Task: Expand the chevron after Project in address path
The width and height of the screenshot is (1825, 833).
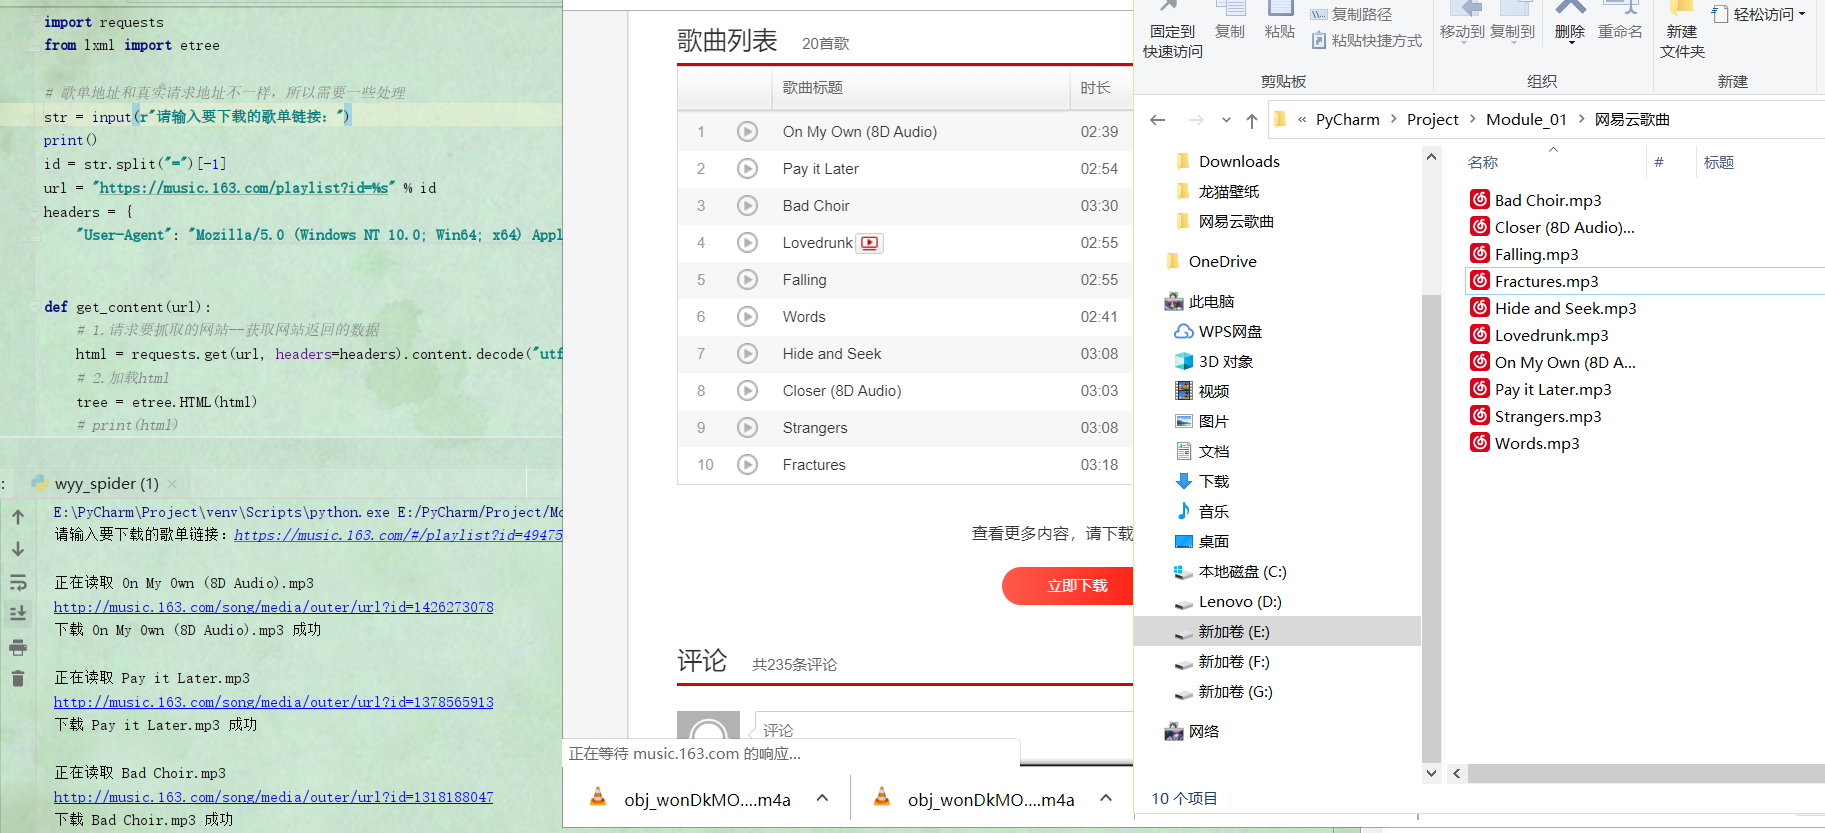Action: coord(1472,120)
